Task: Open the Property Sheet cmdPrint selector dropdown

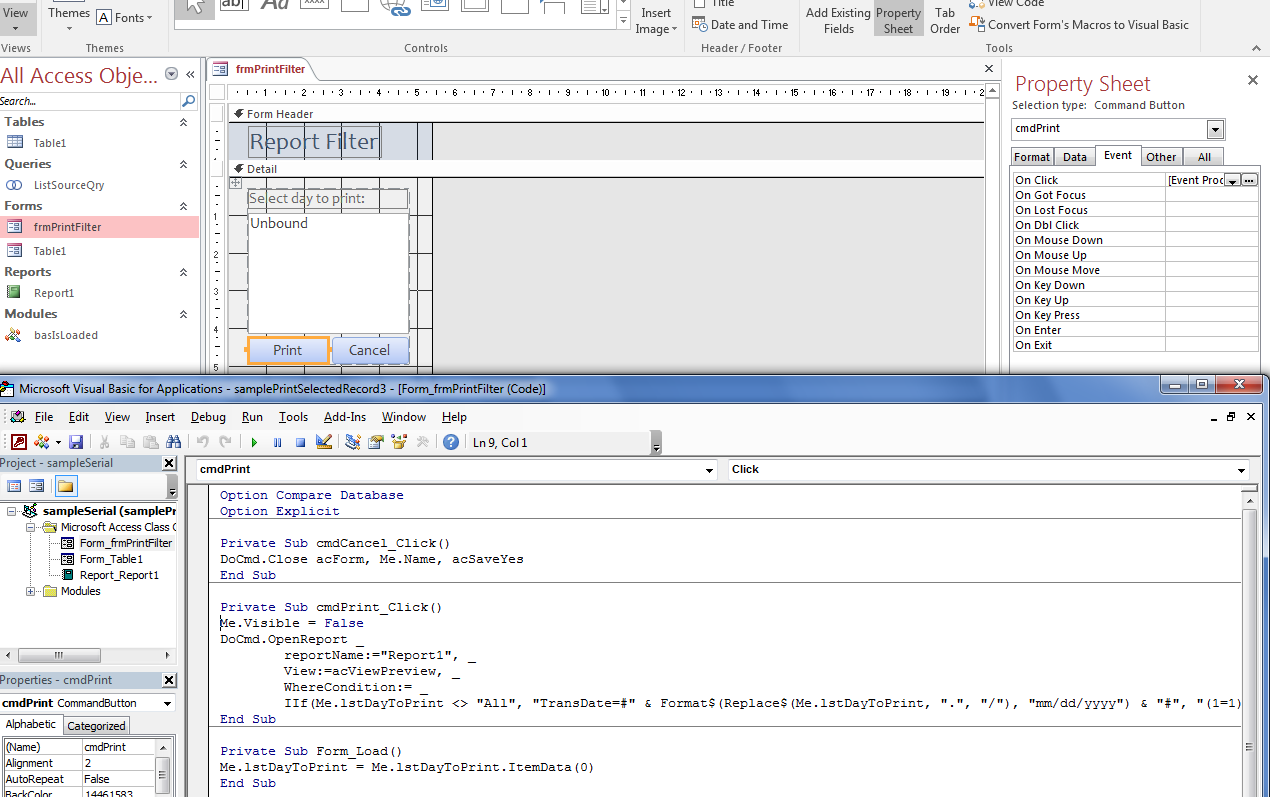Action: pyautogui.click(x=1215, y=129)
